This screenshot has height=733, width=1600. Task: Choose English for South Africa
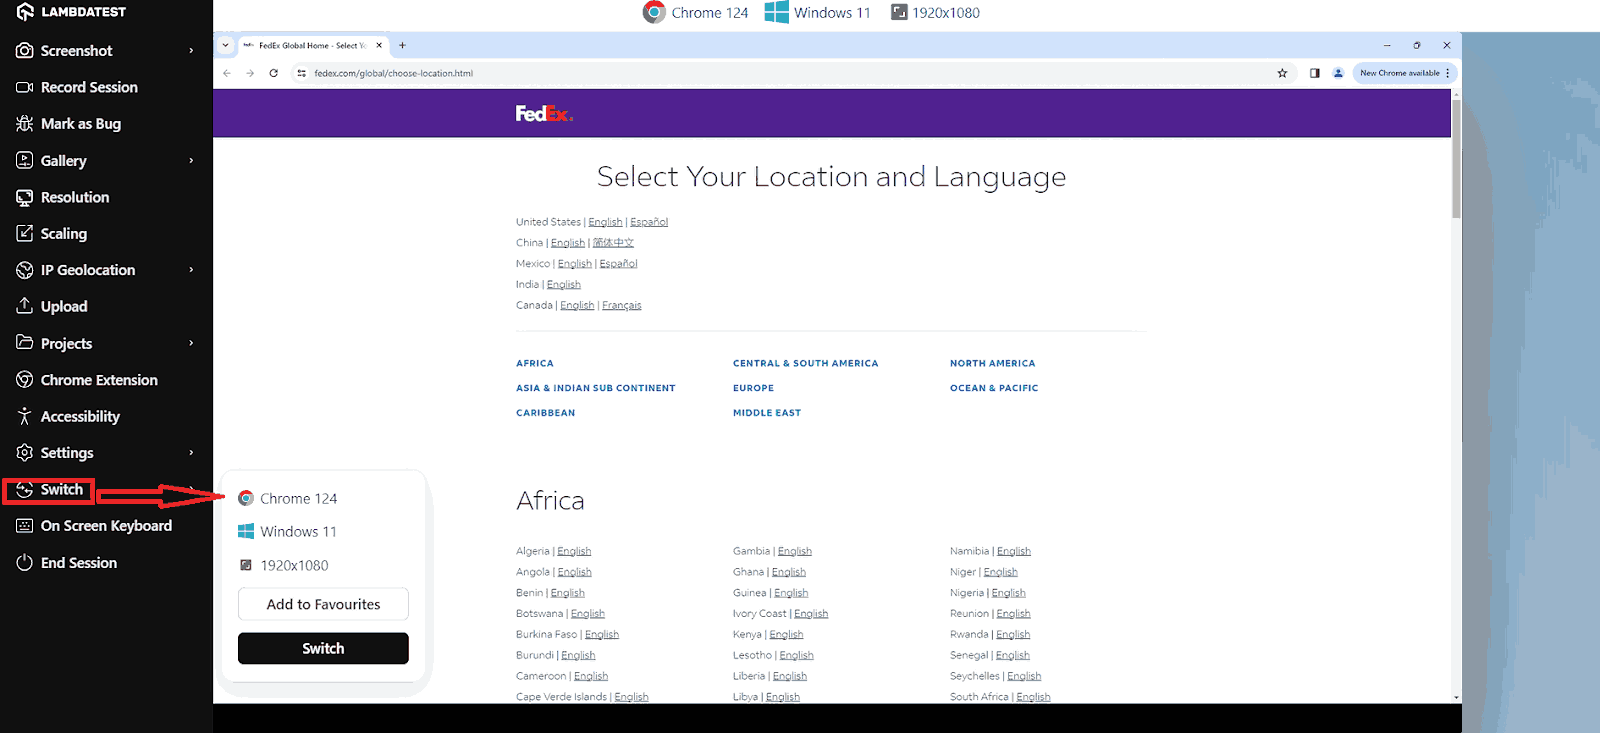(x=1033, y=697)
